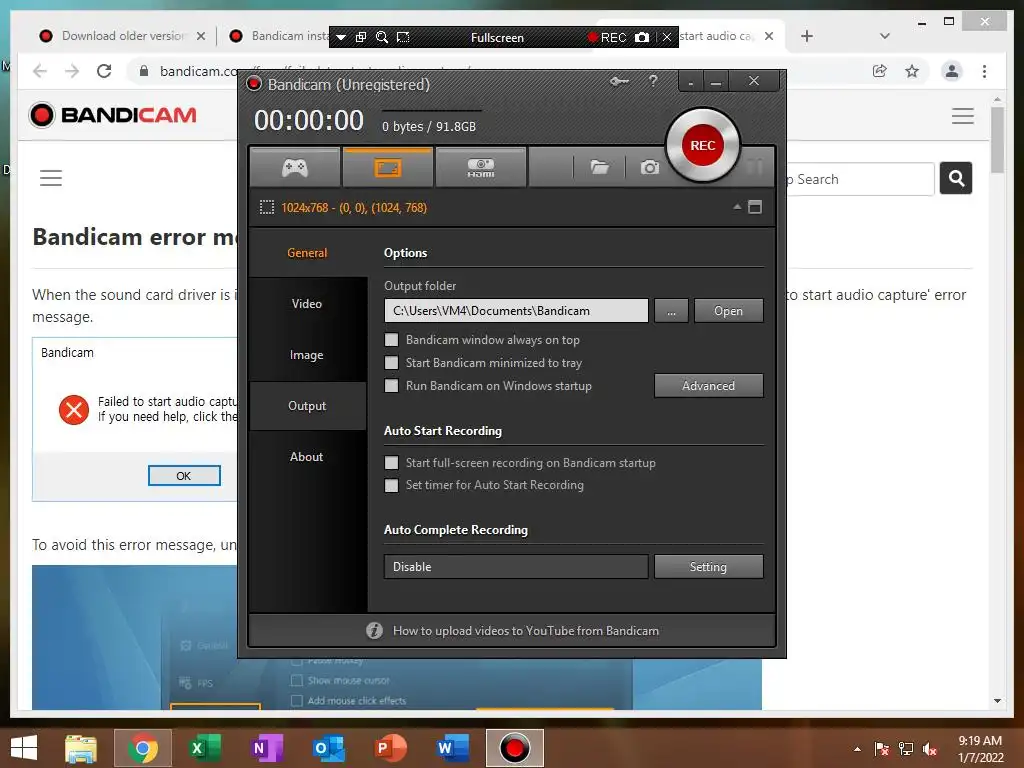Open a new Chrome tab
The width and height of the screenshot is (1024, 768).
(x=807, y=36)
